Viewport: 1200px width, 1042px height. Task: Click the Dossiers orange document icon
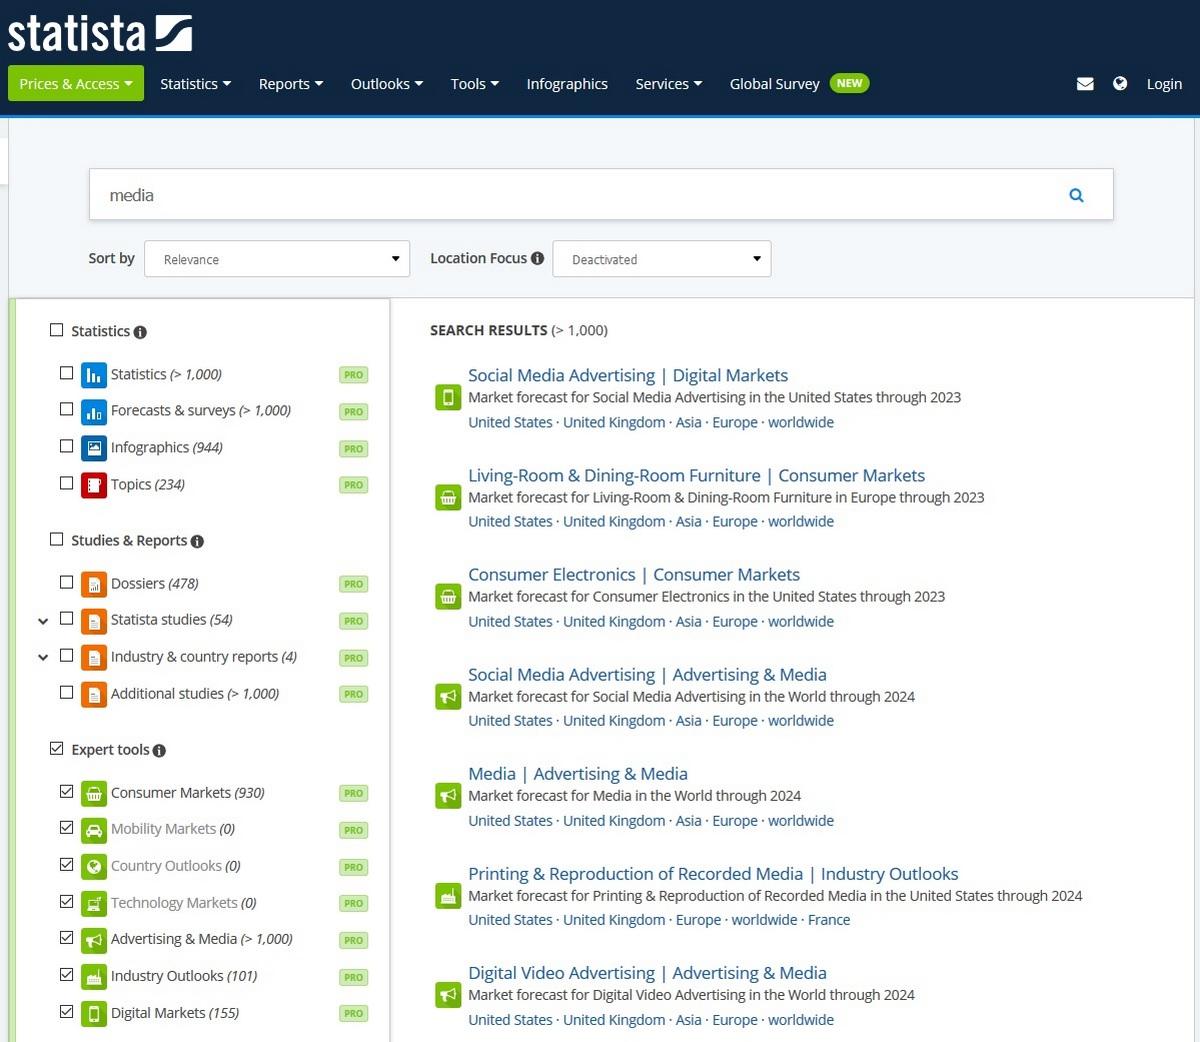(x=93, y=584)
